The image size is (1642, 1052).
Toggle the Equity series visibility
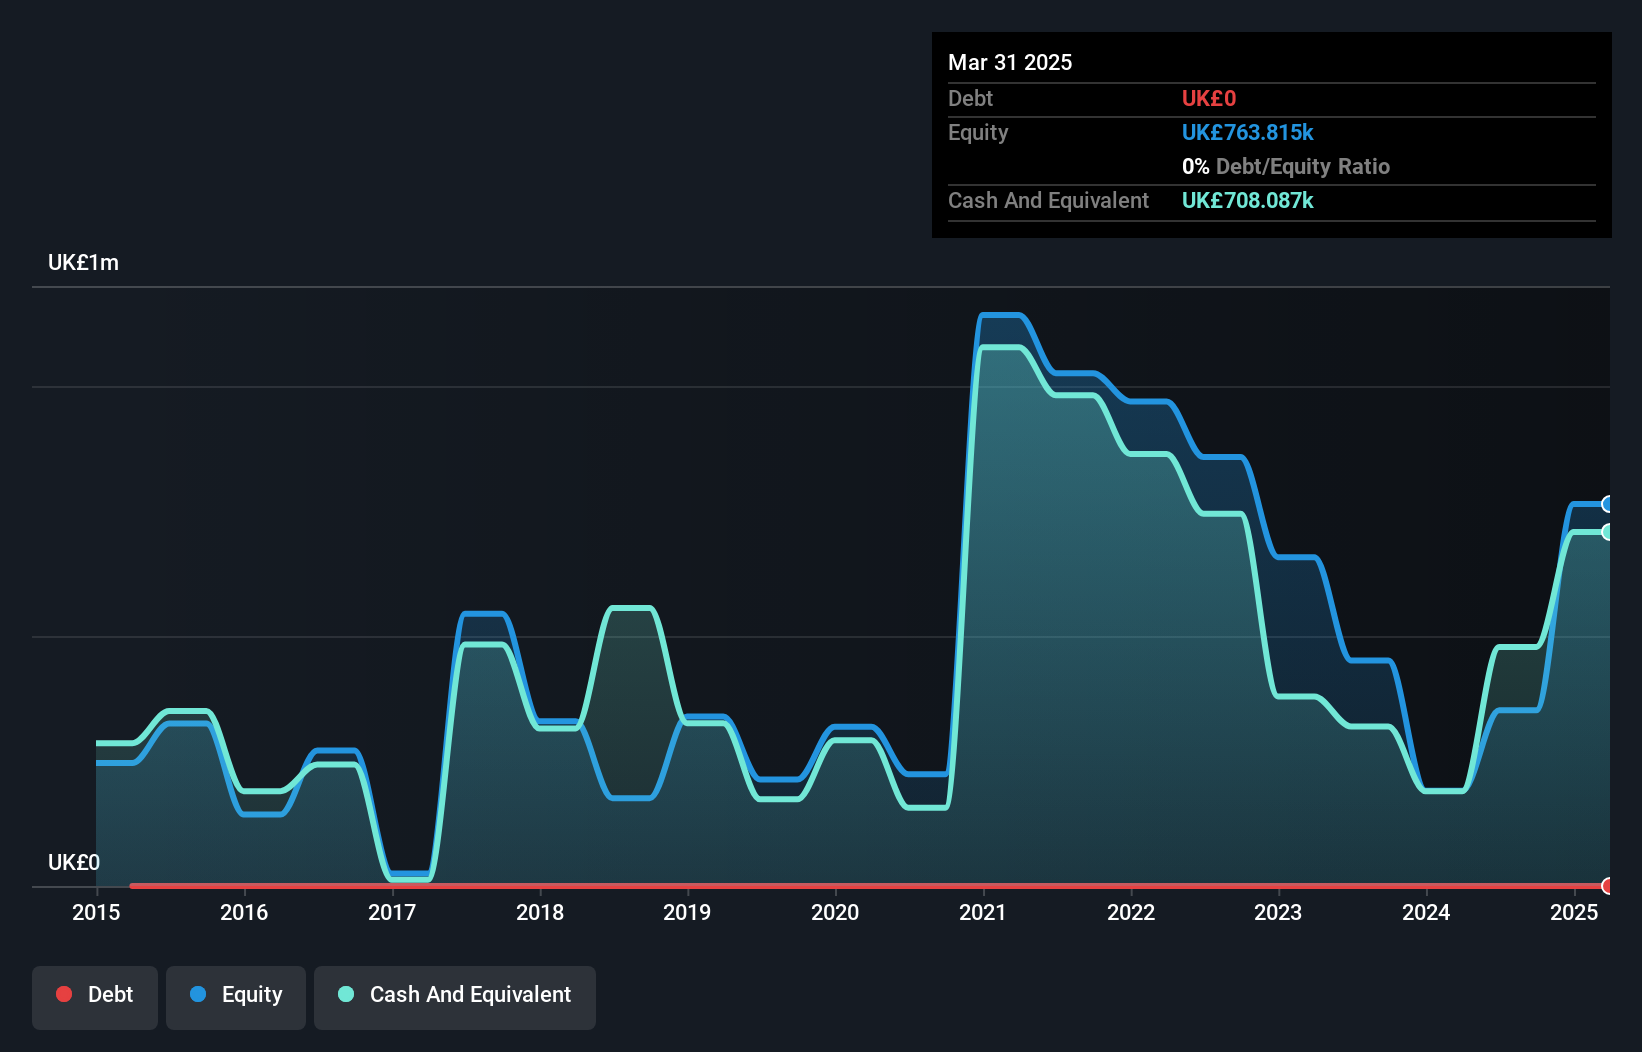click(235, 996)
